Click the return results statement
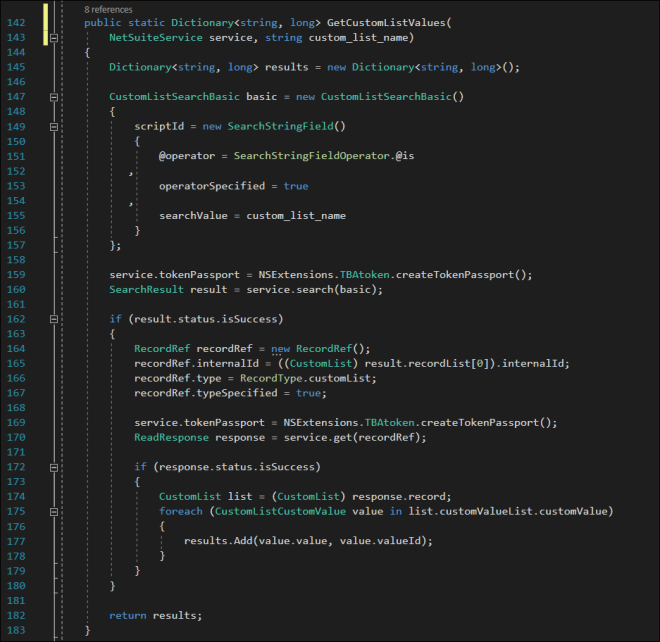The width and height of the screenshot is (660, 642). 156,615
